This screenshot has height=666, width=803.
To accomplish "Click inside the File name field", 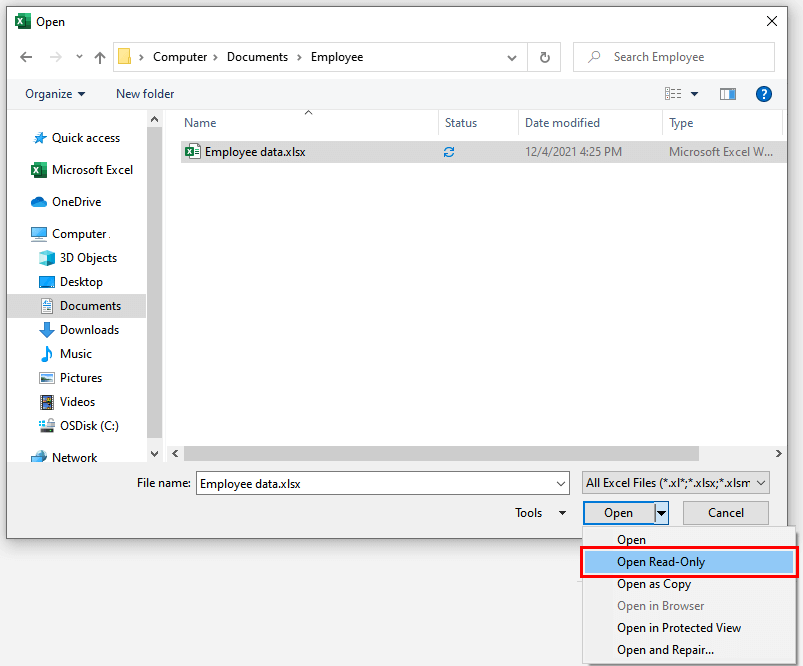I will [x=380, y=483].
